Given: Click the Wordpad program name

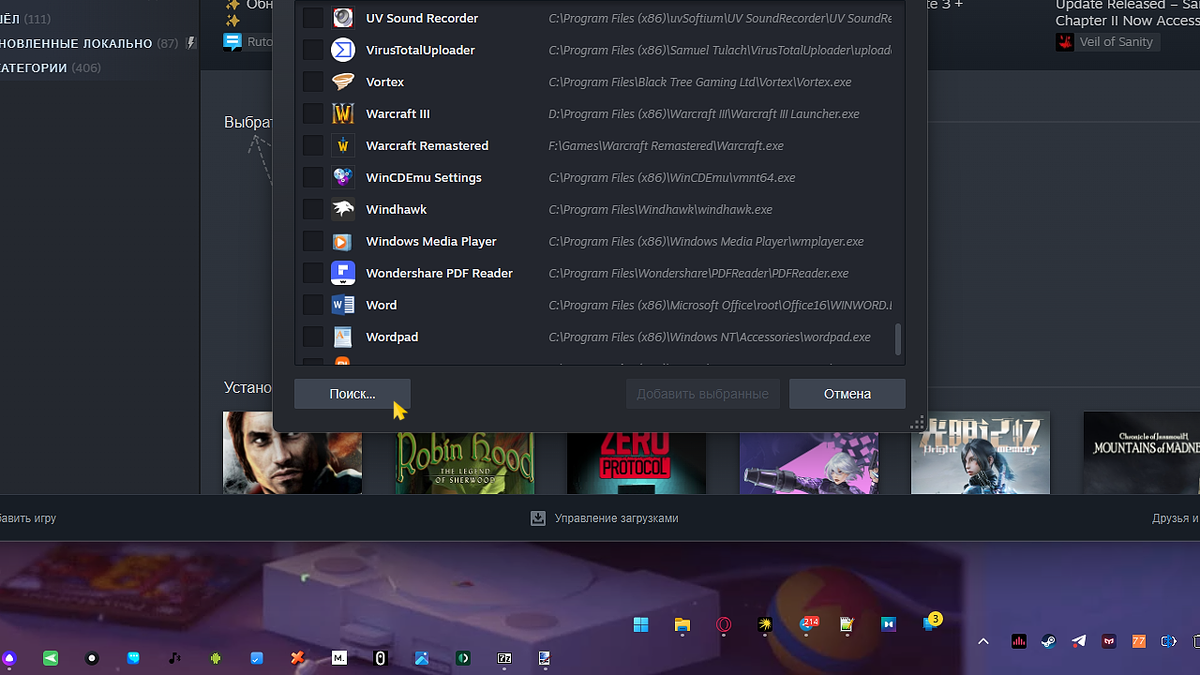Looking at the screenshot, I should pos(392,337).
